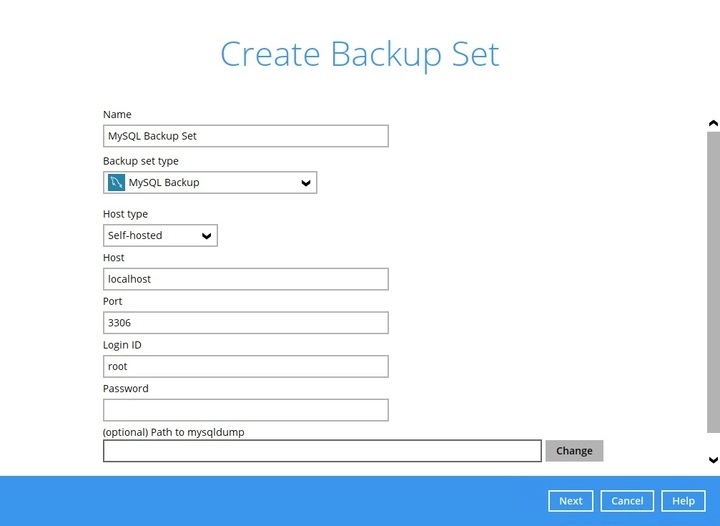Focus the empty Password field
The height and width of the screenshot is (526, 720).
pos(246,410)
